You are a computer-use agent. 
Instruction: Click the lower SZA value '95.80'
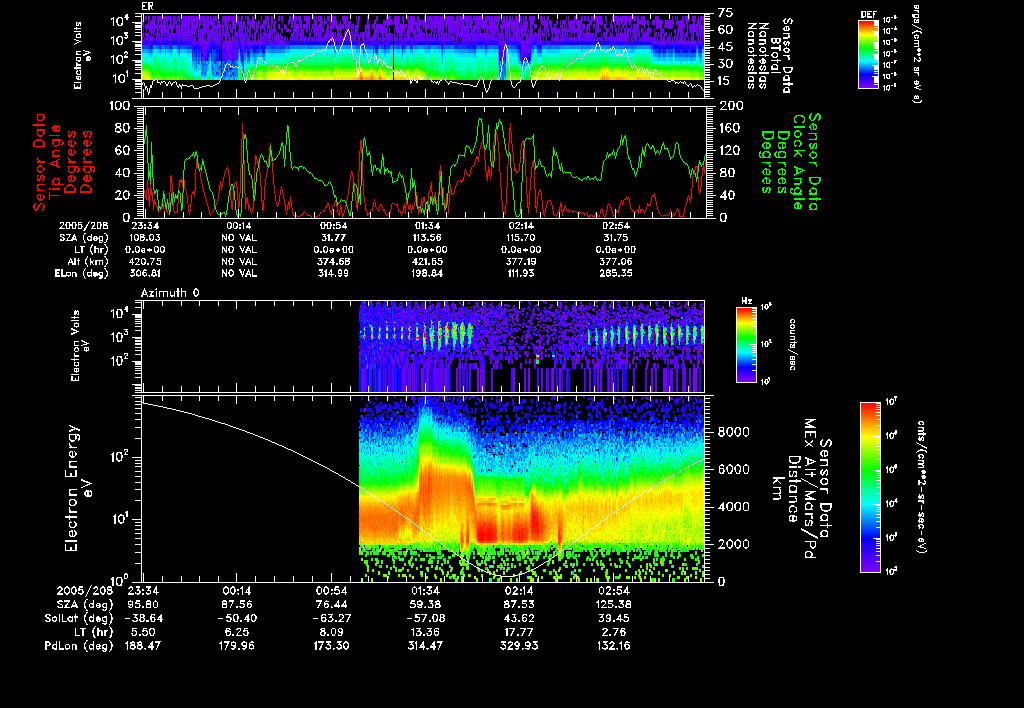144,605
